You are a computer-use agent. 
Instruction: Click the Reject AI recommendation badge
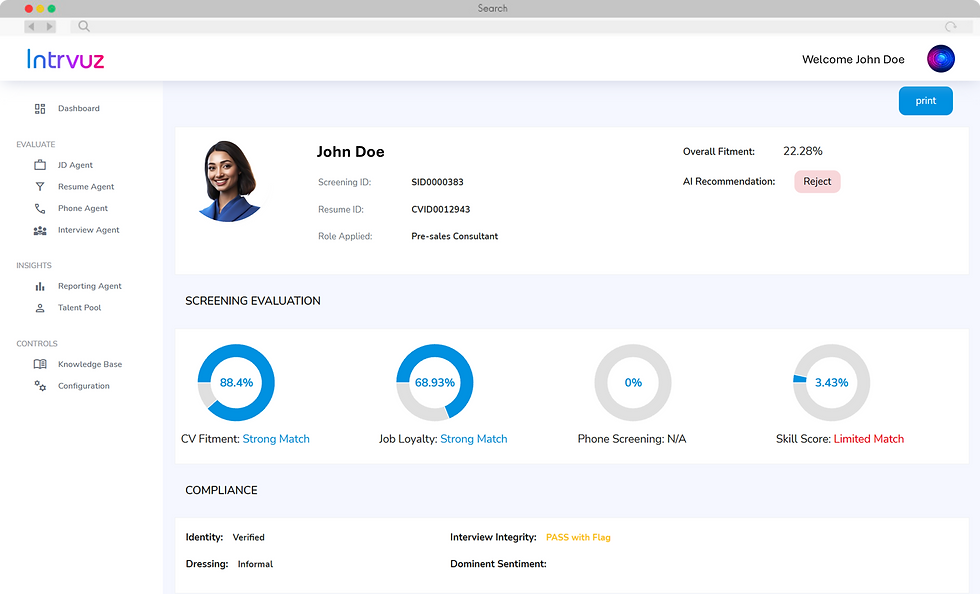817,180
